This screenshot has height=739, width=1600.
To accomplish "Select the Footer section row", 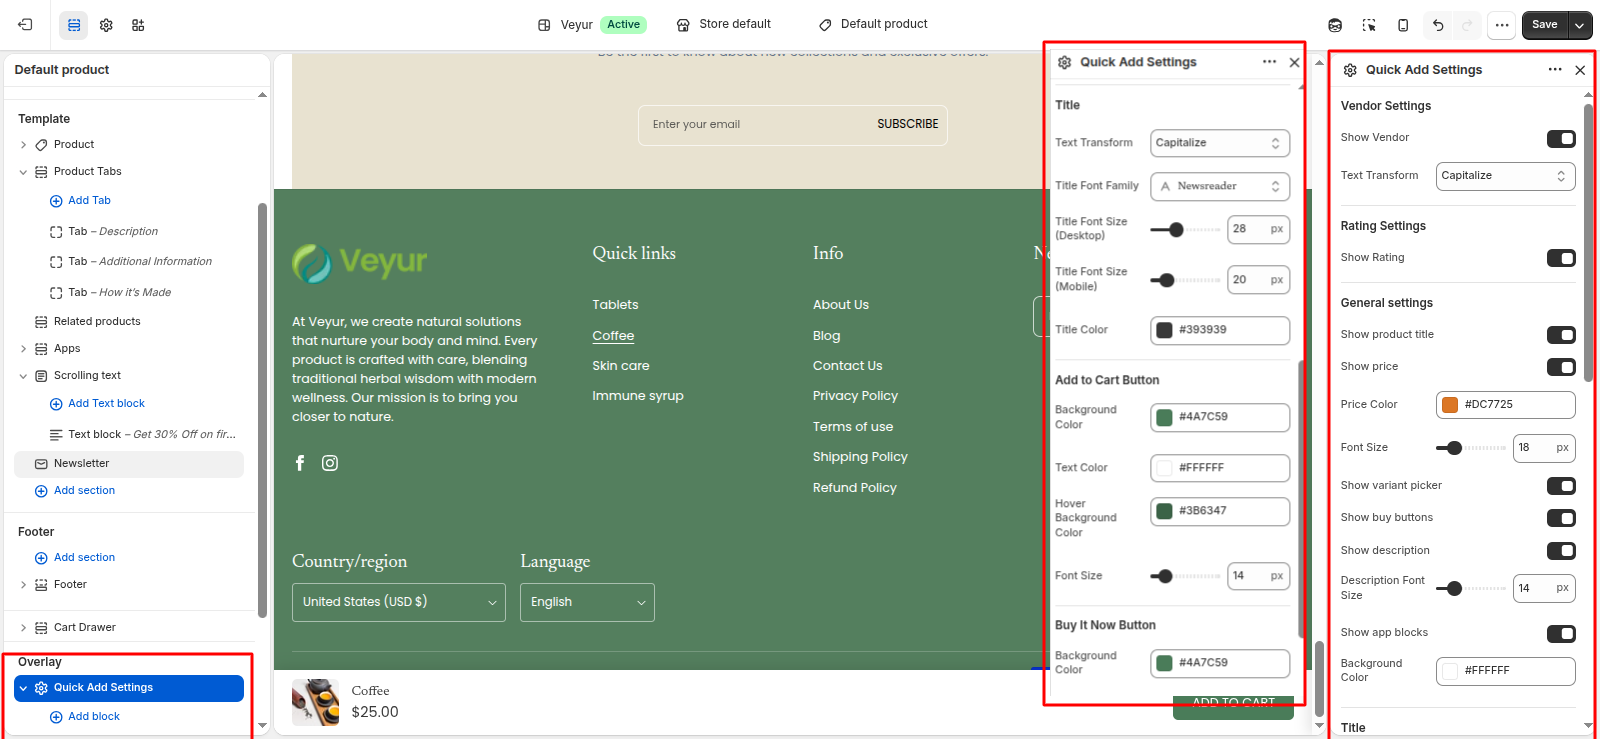I will (129, 585).
